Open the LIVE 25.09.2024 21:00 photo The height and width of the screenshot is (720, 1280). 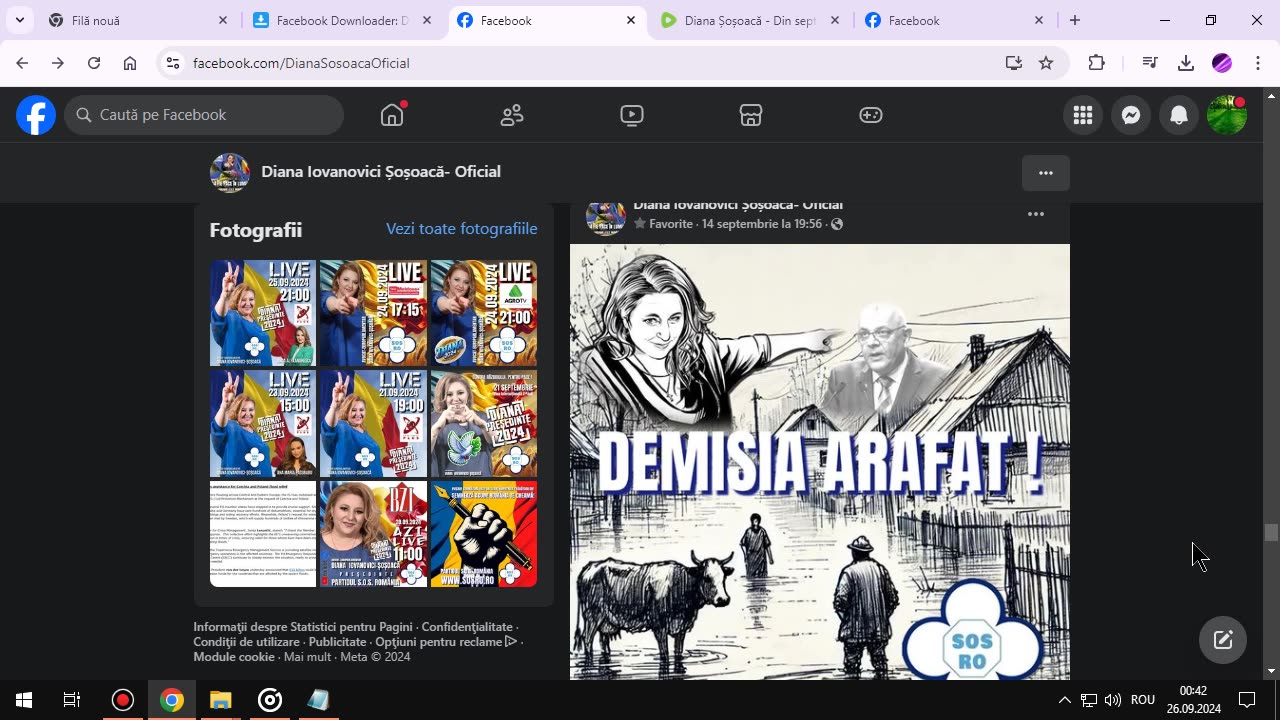pos(263,313)
